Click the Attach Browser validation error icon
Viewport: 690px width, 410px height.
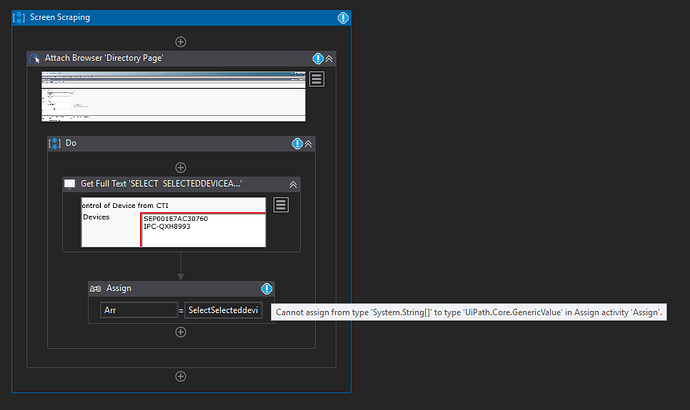tap(318, 59)
